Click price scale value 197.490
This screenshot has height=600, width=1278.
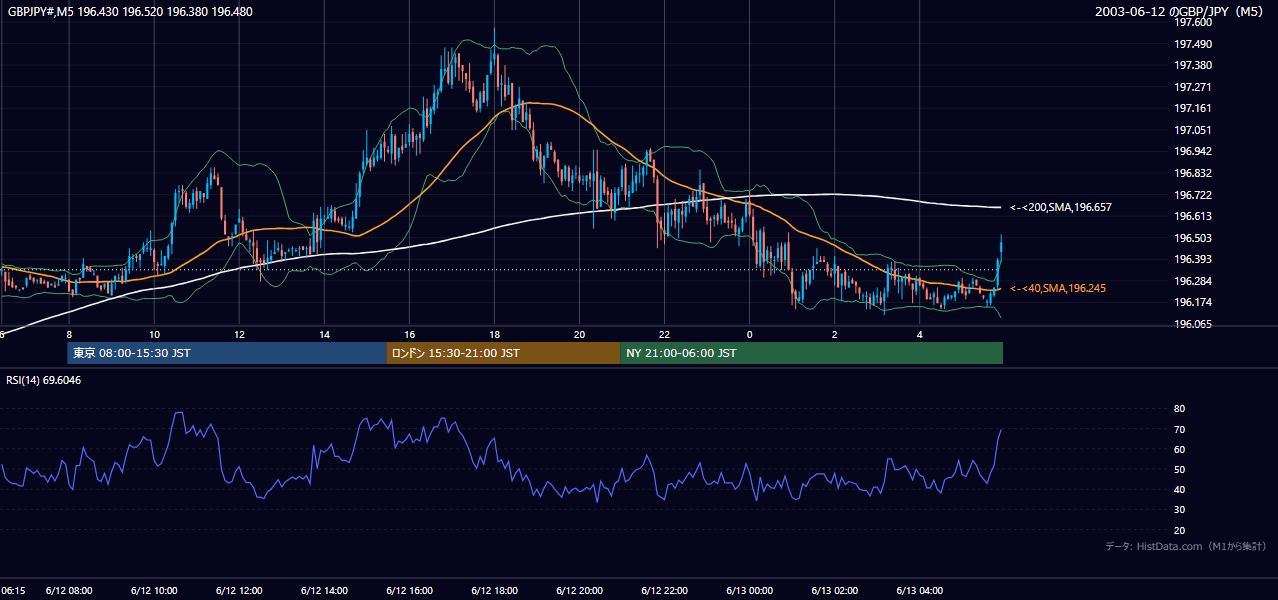point(1193,44)
